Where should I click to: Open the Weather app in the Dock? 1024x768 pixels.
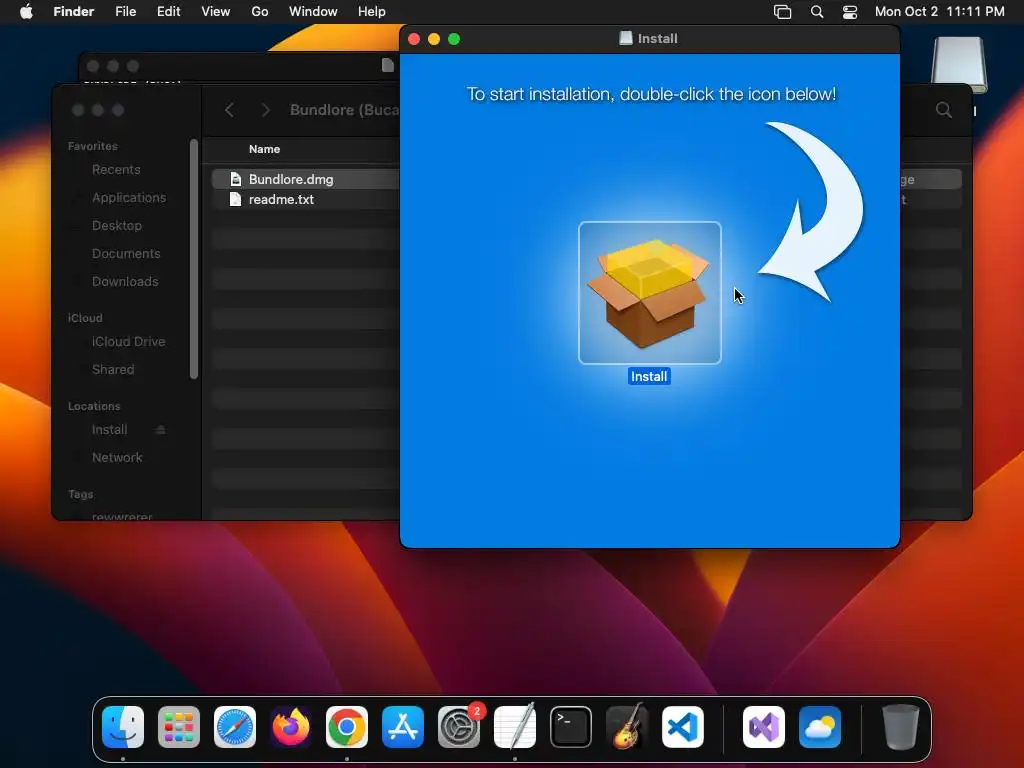[820, 727]
